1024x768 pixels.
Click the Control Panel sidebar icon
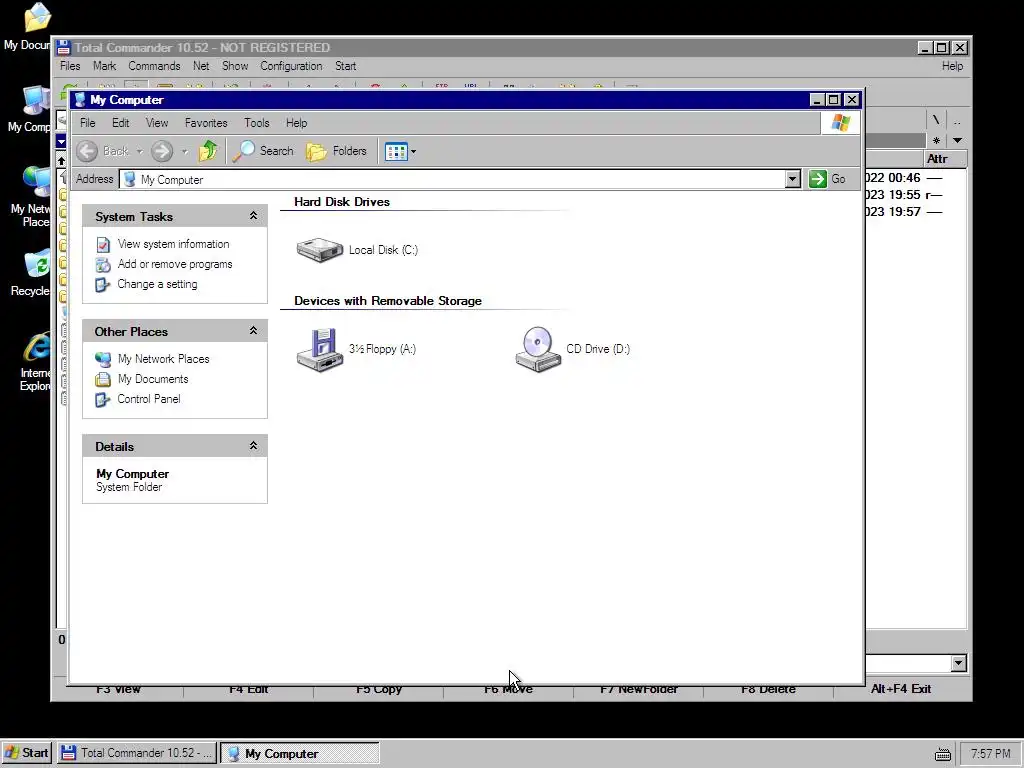pyautogui.click(x=103, y=400)
